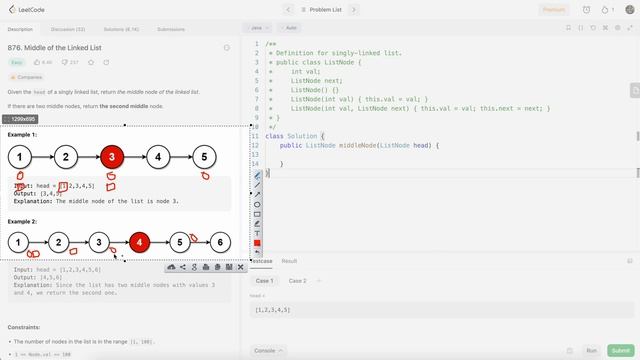The image size is (640, 360).
Task: Click the Run button
Action: tap(591, 351)
